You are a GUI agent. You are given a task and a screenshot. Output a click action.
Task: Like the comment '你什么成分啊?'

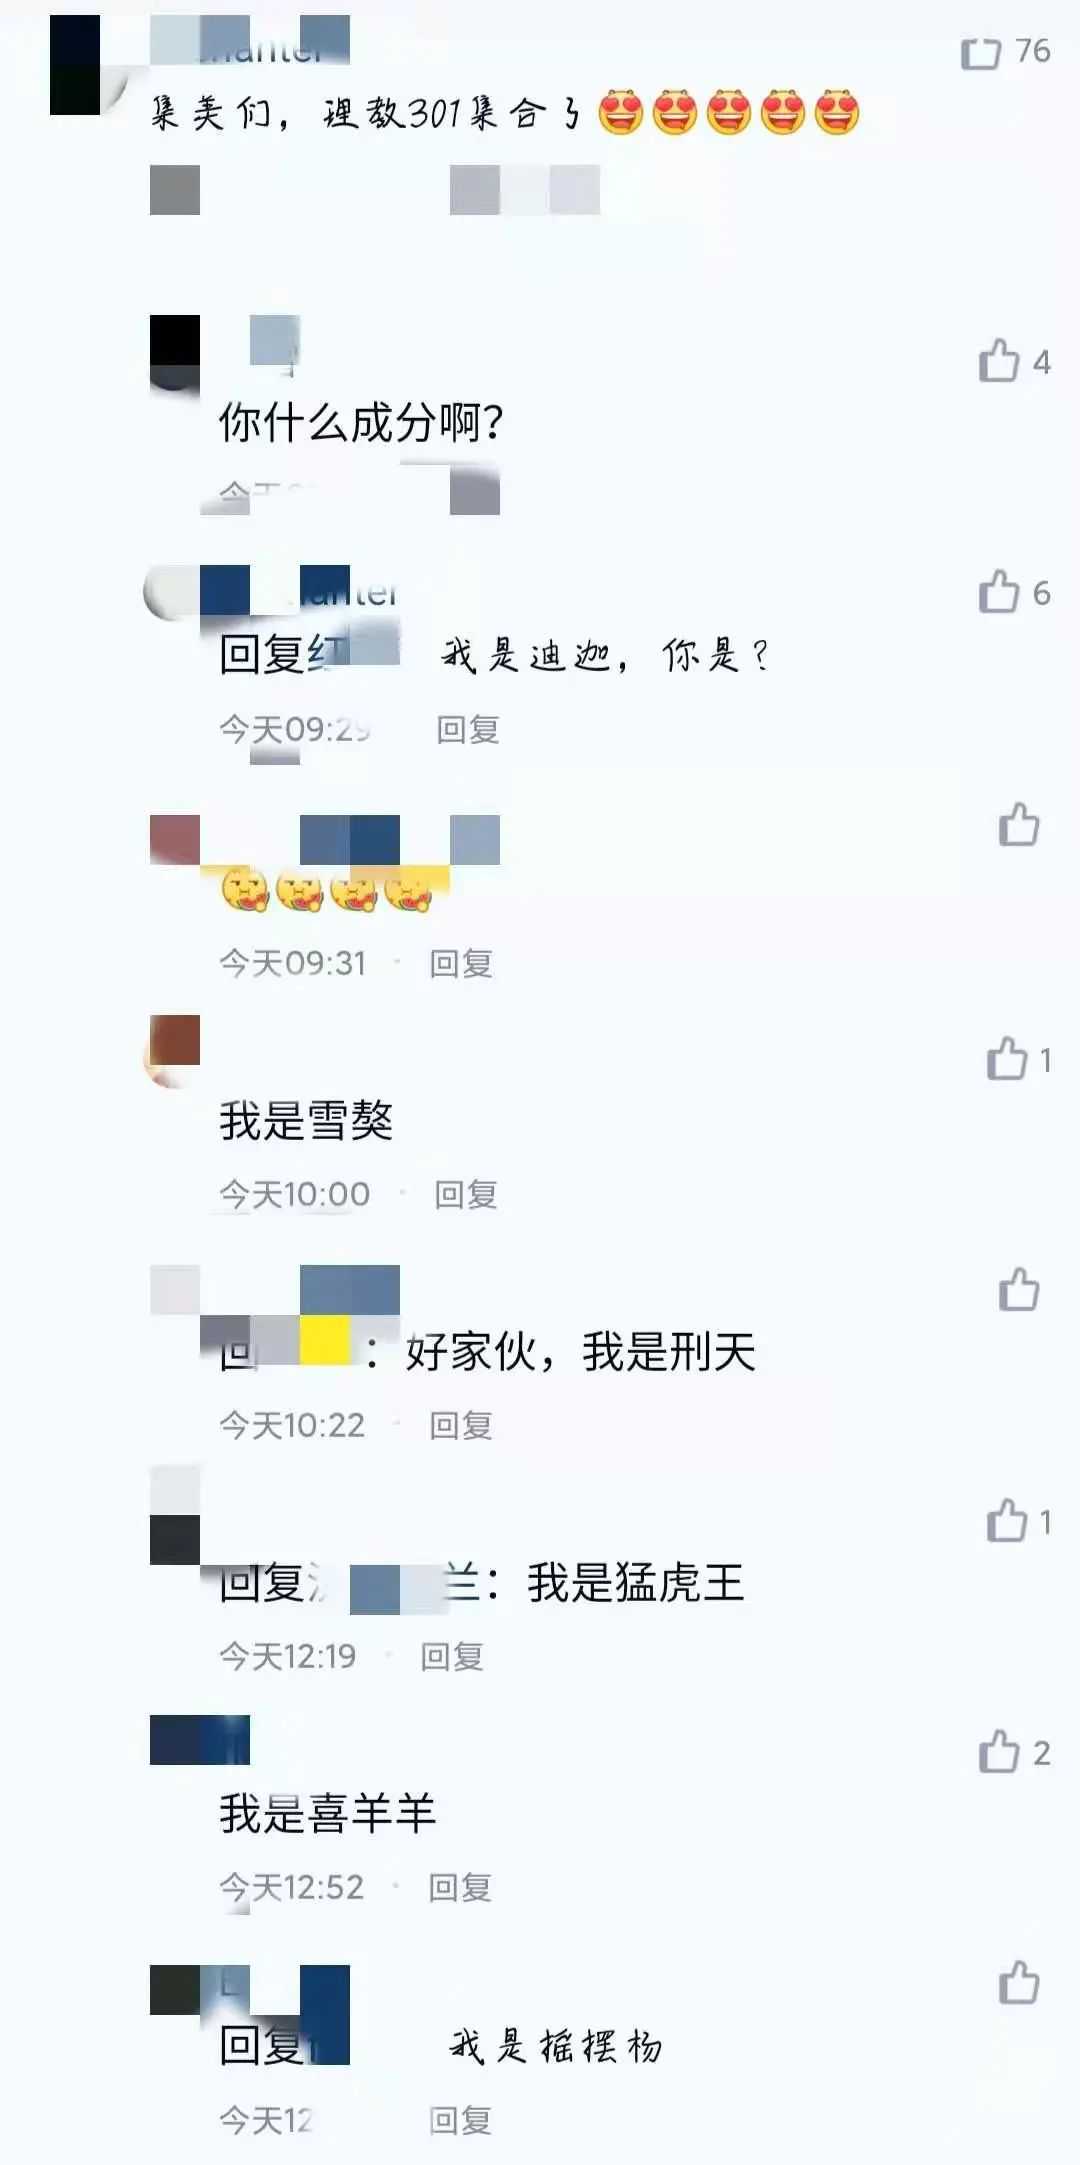tap(998, 361)
